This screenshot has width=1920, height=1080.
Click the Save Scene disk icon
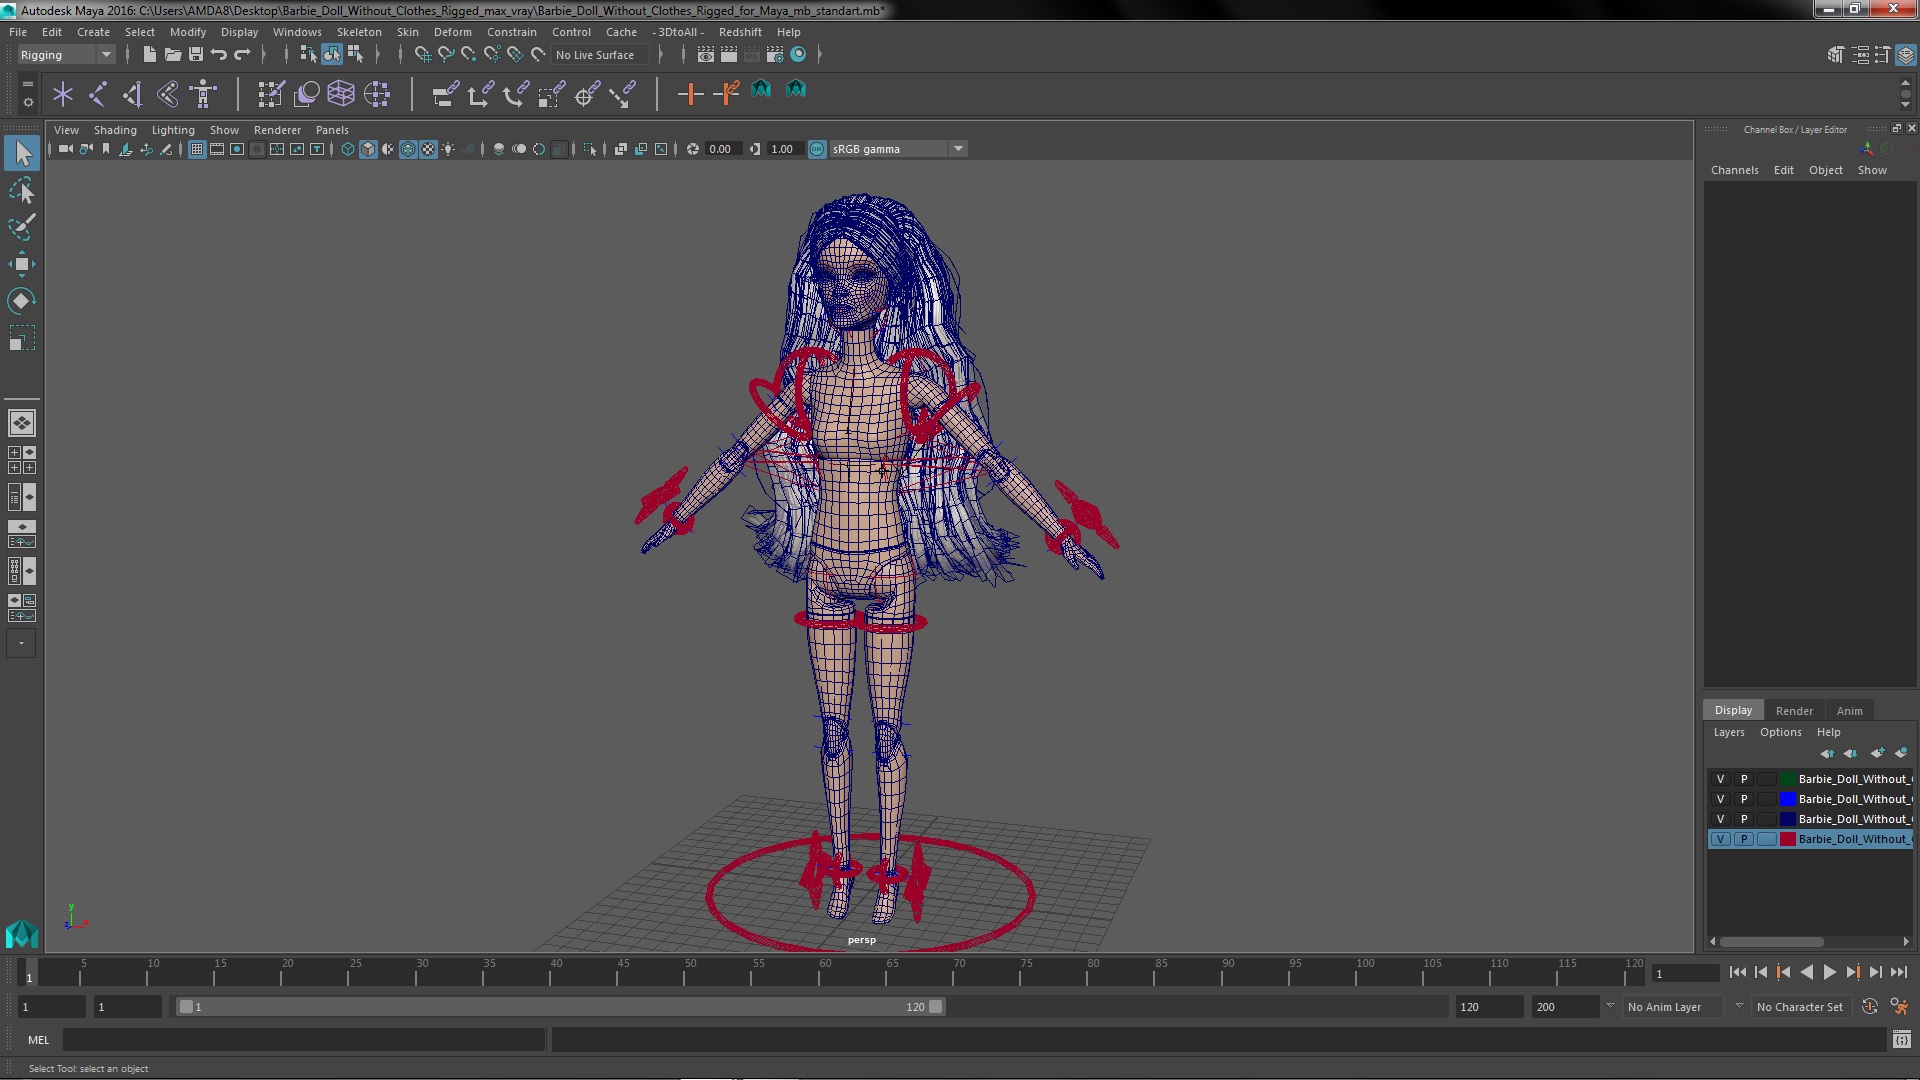tap(195, 54)
